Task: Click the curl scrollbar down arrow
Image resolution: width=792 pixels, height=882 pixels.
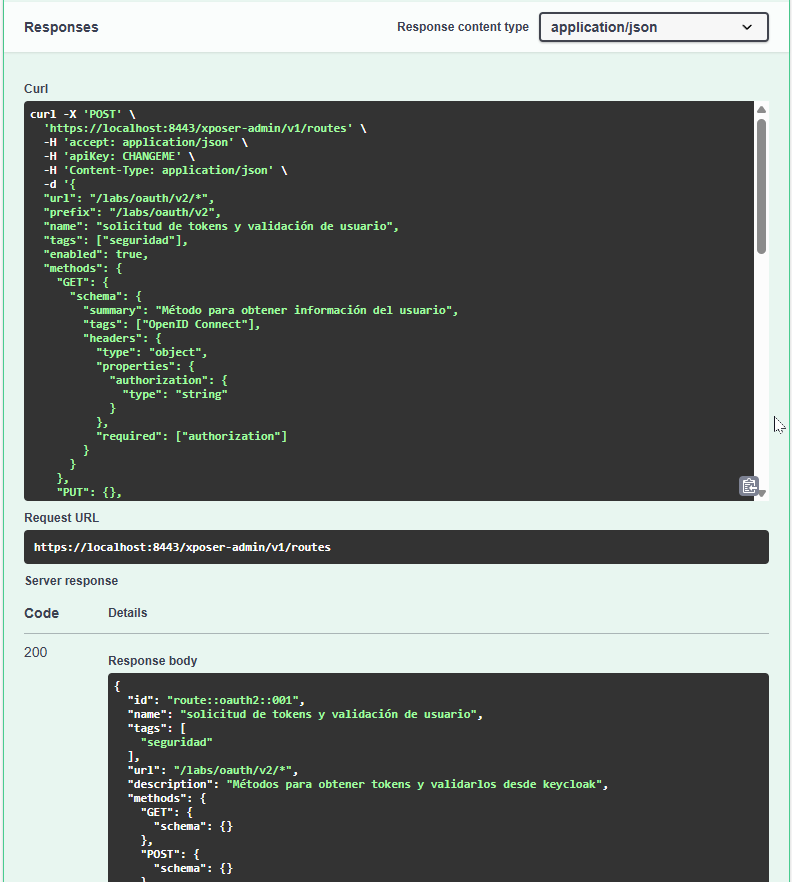Action: 761,493
